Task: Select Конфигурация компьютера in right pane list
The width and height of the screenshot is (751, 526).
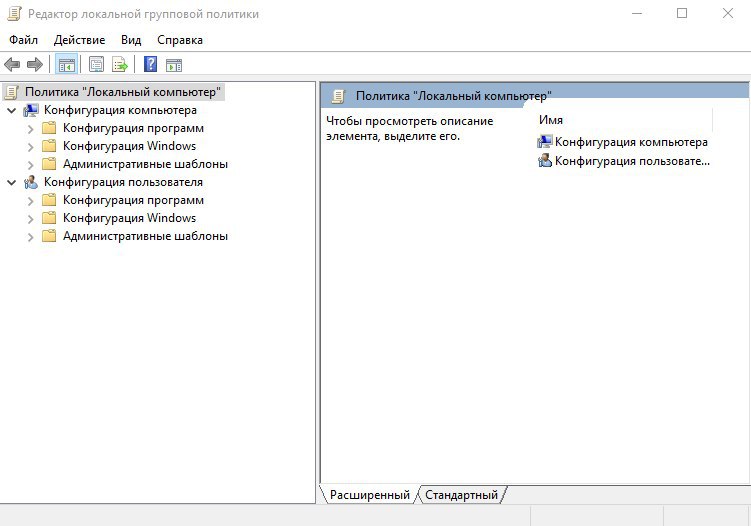Action: 631,142
